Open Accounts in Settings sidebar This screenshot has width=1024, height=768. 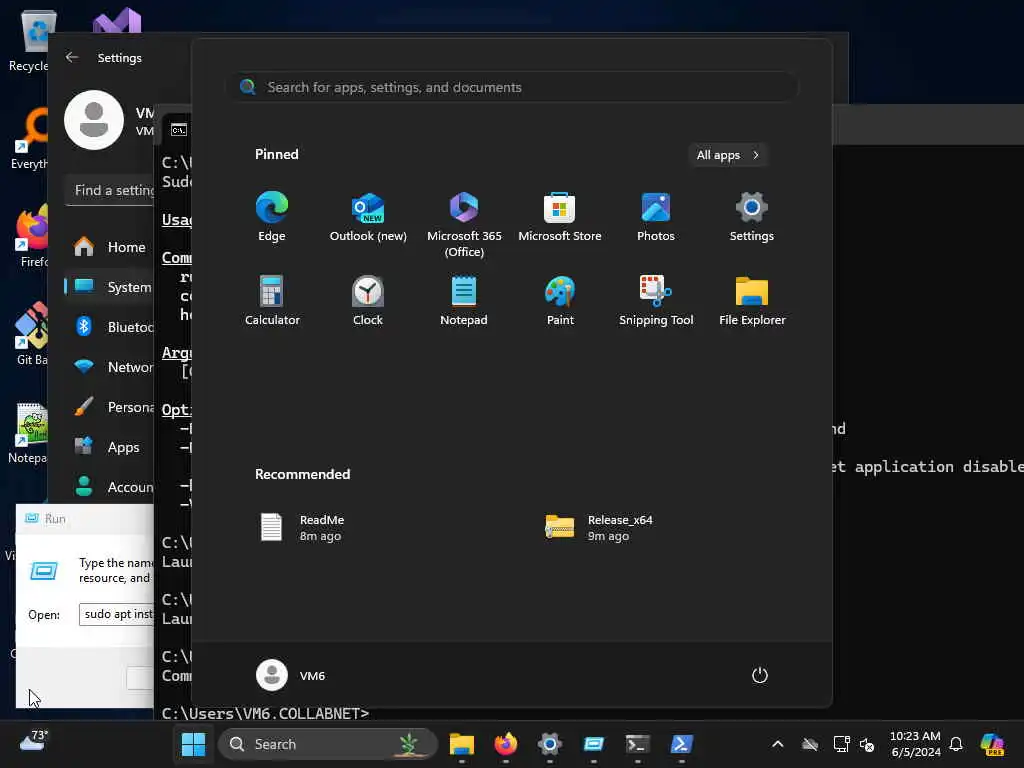(110, 487)
